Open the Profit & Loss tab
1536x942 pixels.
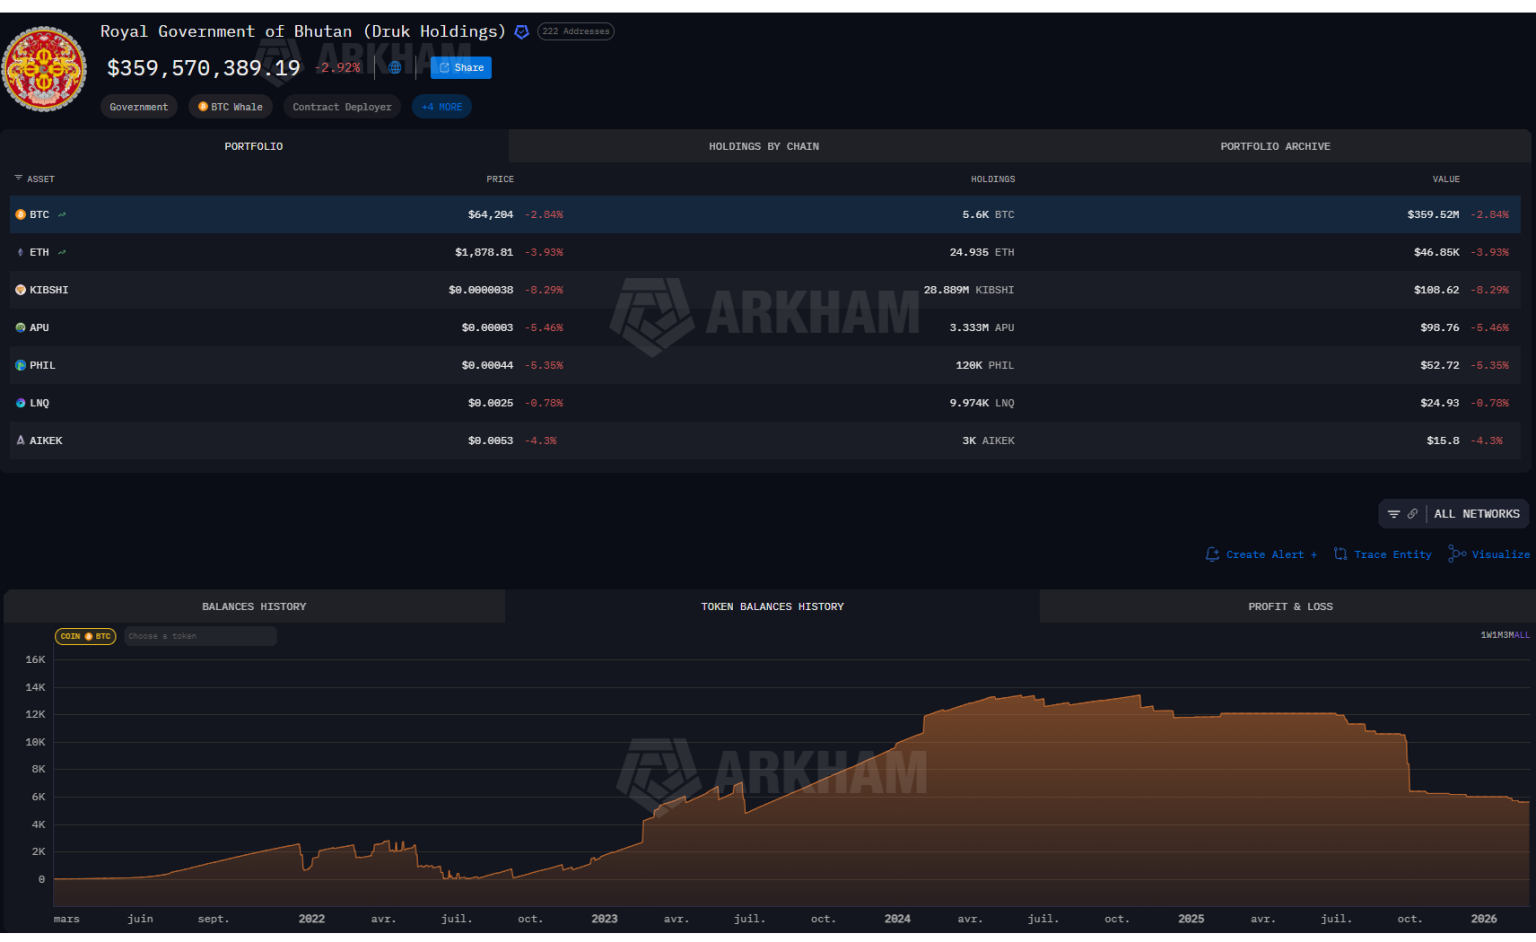point(1290,606)
